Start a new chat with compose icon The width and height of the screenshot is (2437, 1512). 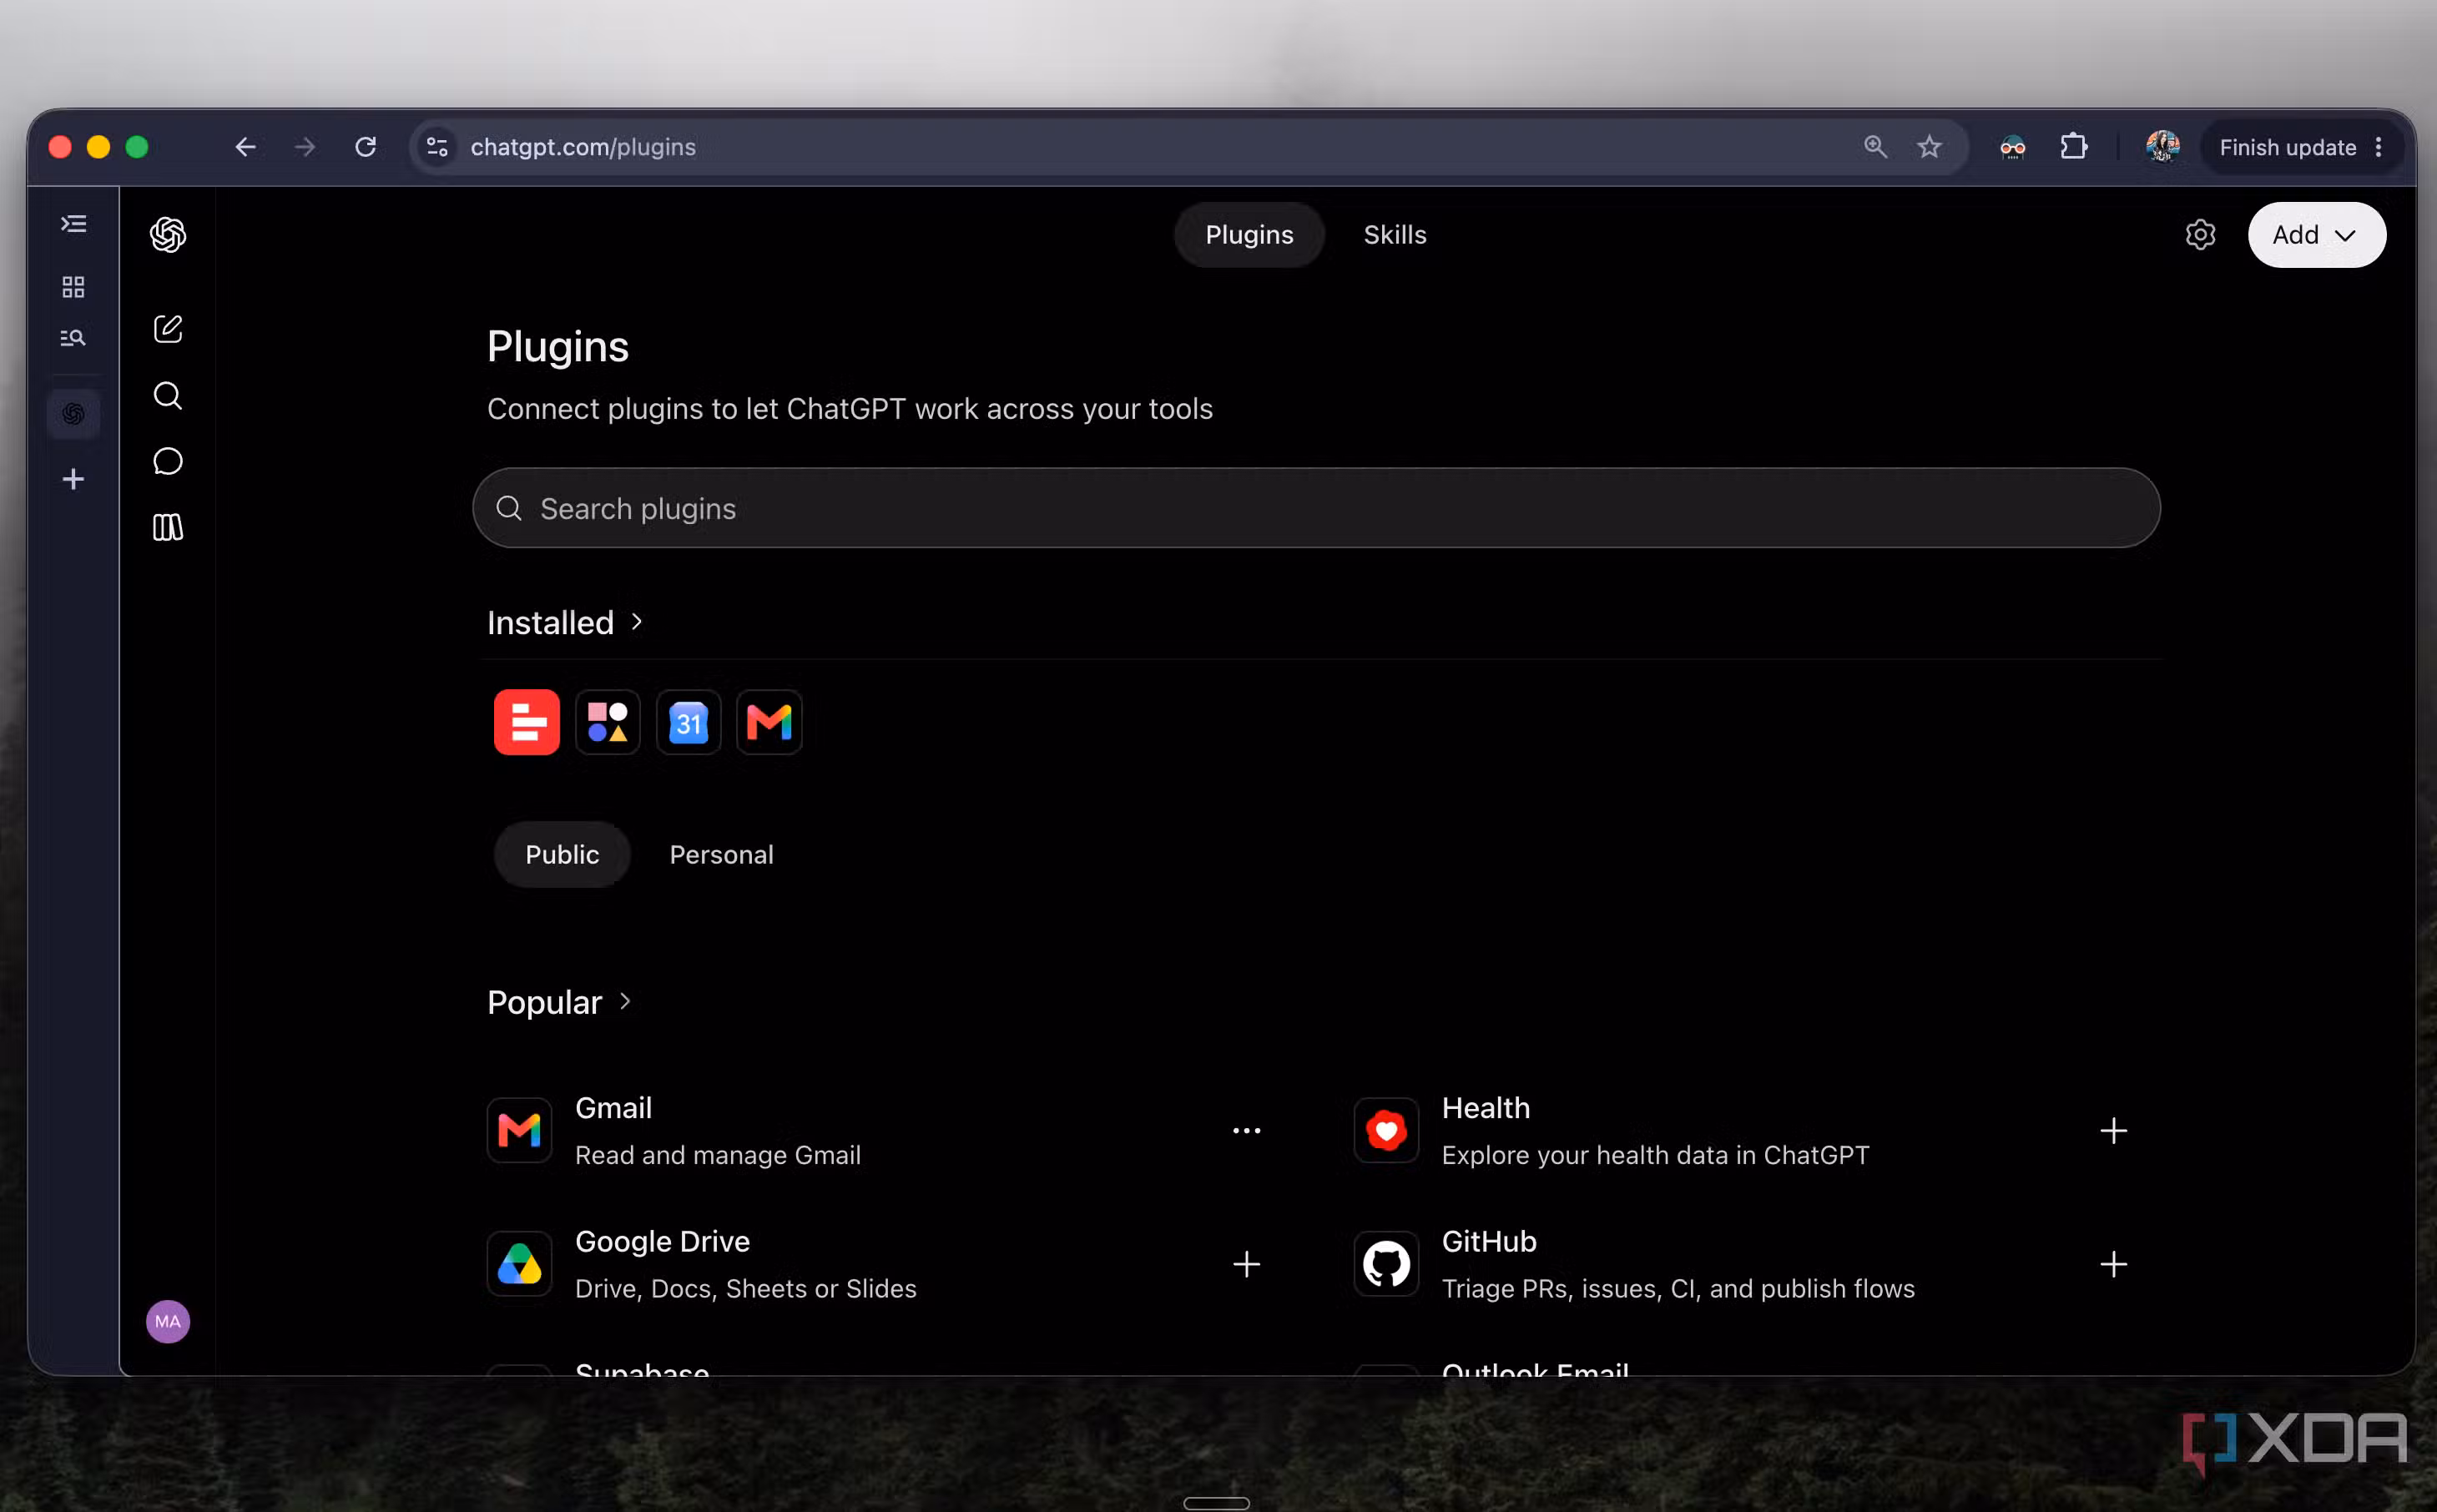click(168, 329)
